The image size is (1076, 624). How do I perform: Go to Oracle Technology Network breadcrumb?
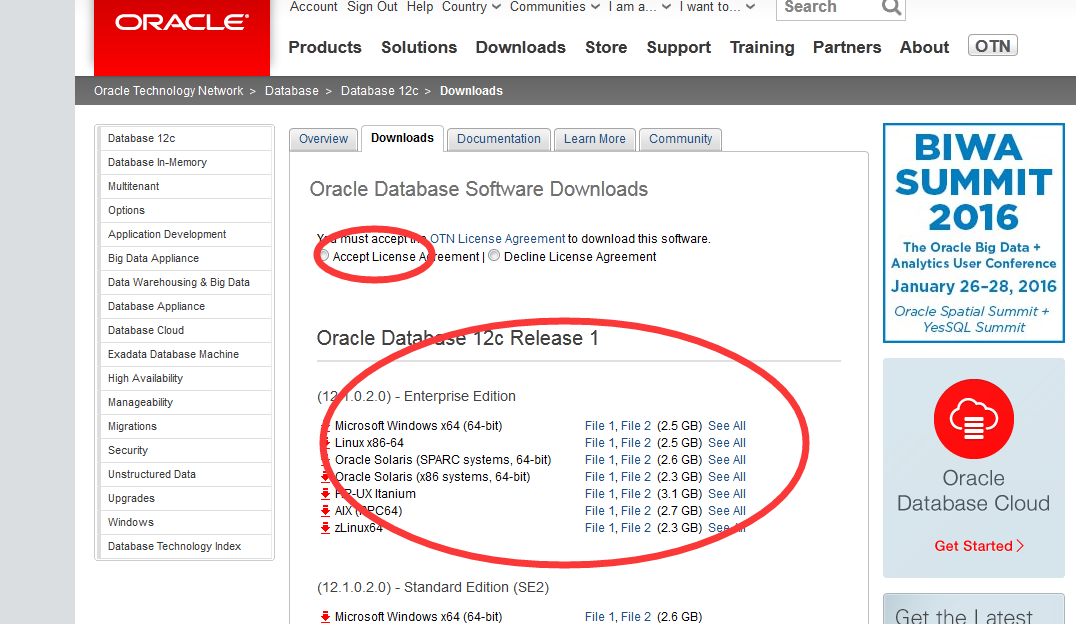168,91
